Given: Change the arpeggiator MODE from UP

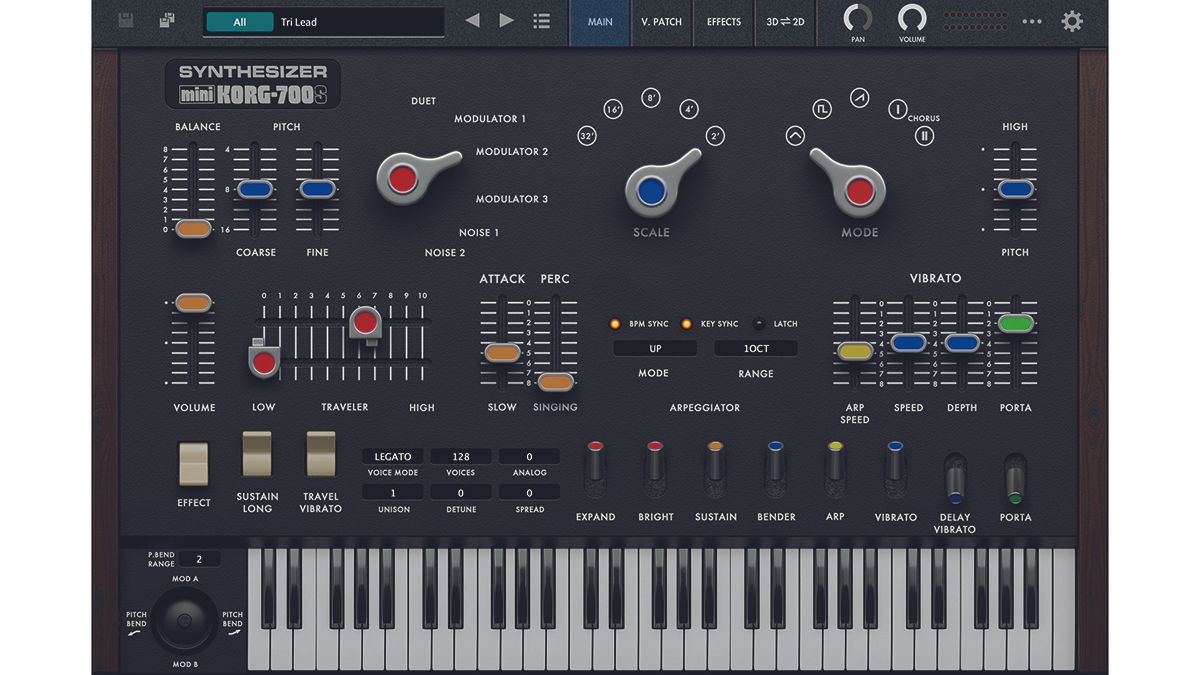Looking at the screenshot, I should pyautogui.click(x=654, y=347).
